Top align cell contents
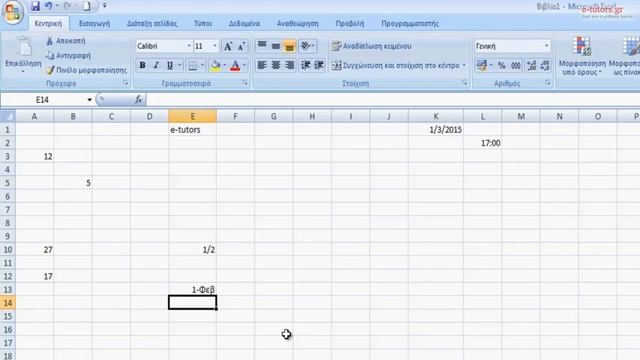Viewport: 640px width, 360px height. pyautogui.click(x=262, y=46)
